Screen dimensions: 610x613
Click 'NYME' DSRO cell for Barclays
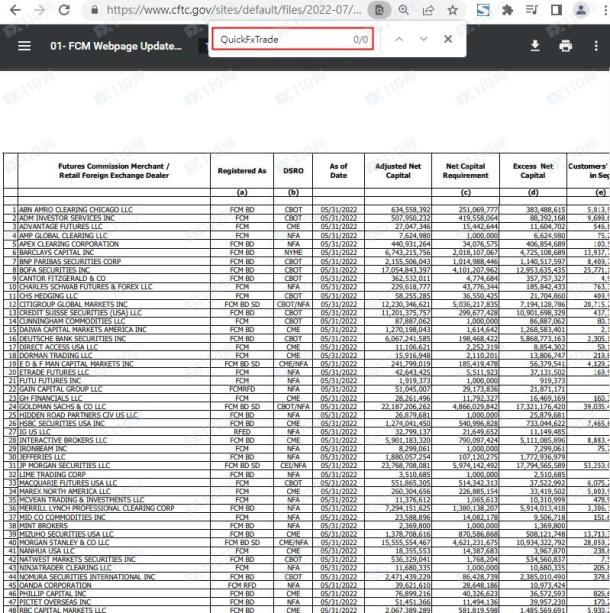293,253
